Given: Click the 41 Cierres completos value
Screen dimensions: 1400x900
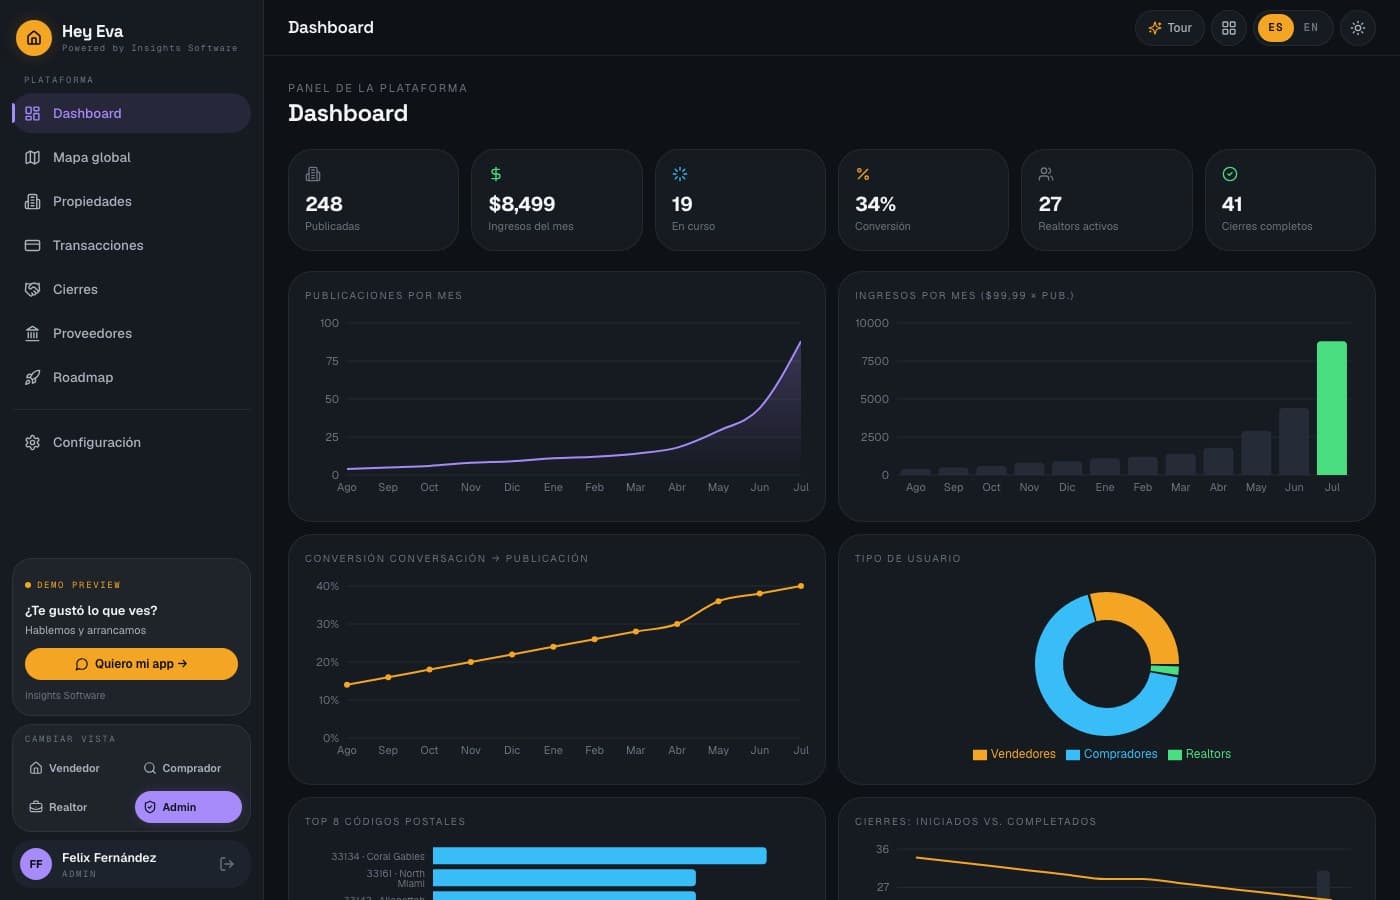Looking at the screenshot, I should coord(1232,204).
